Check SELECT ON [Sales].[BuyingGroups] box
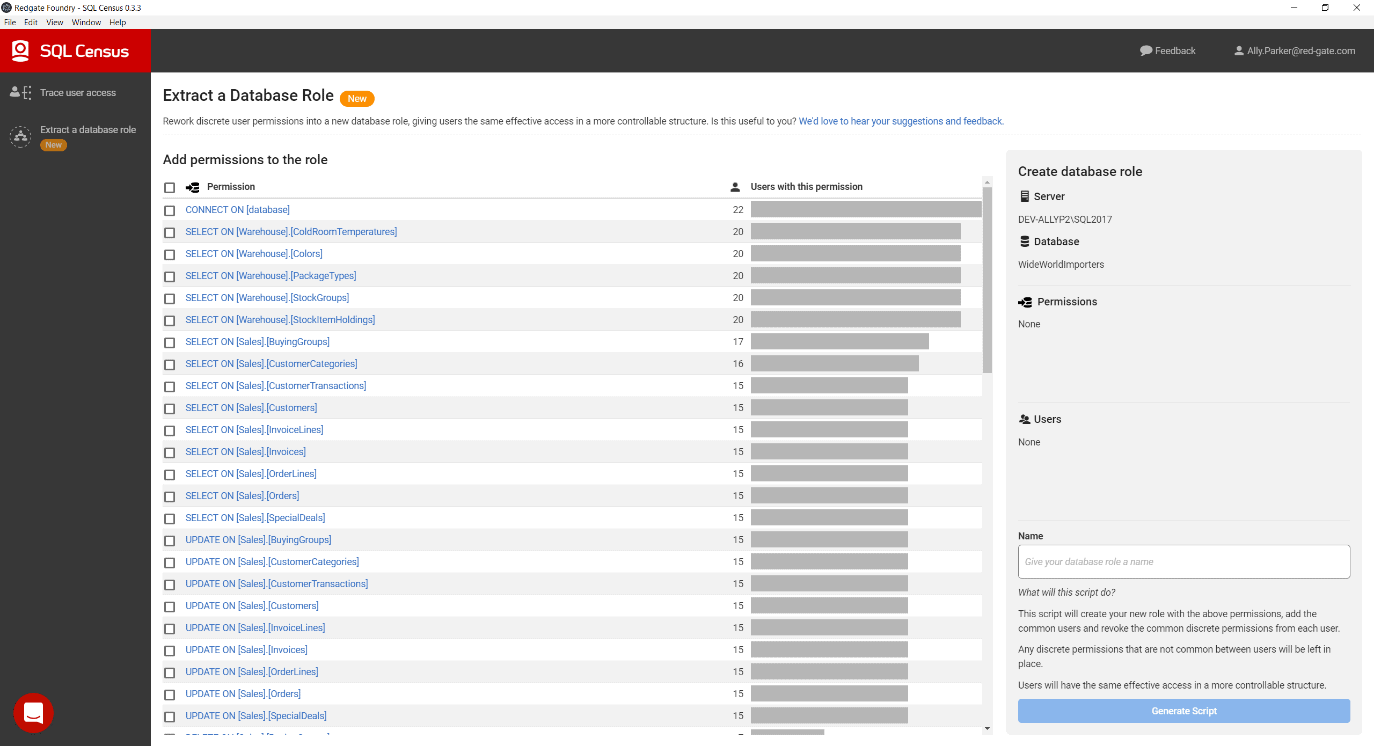Screen dimensions: 1374x746 click(169, 343)
